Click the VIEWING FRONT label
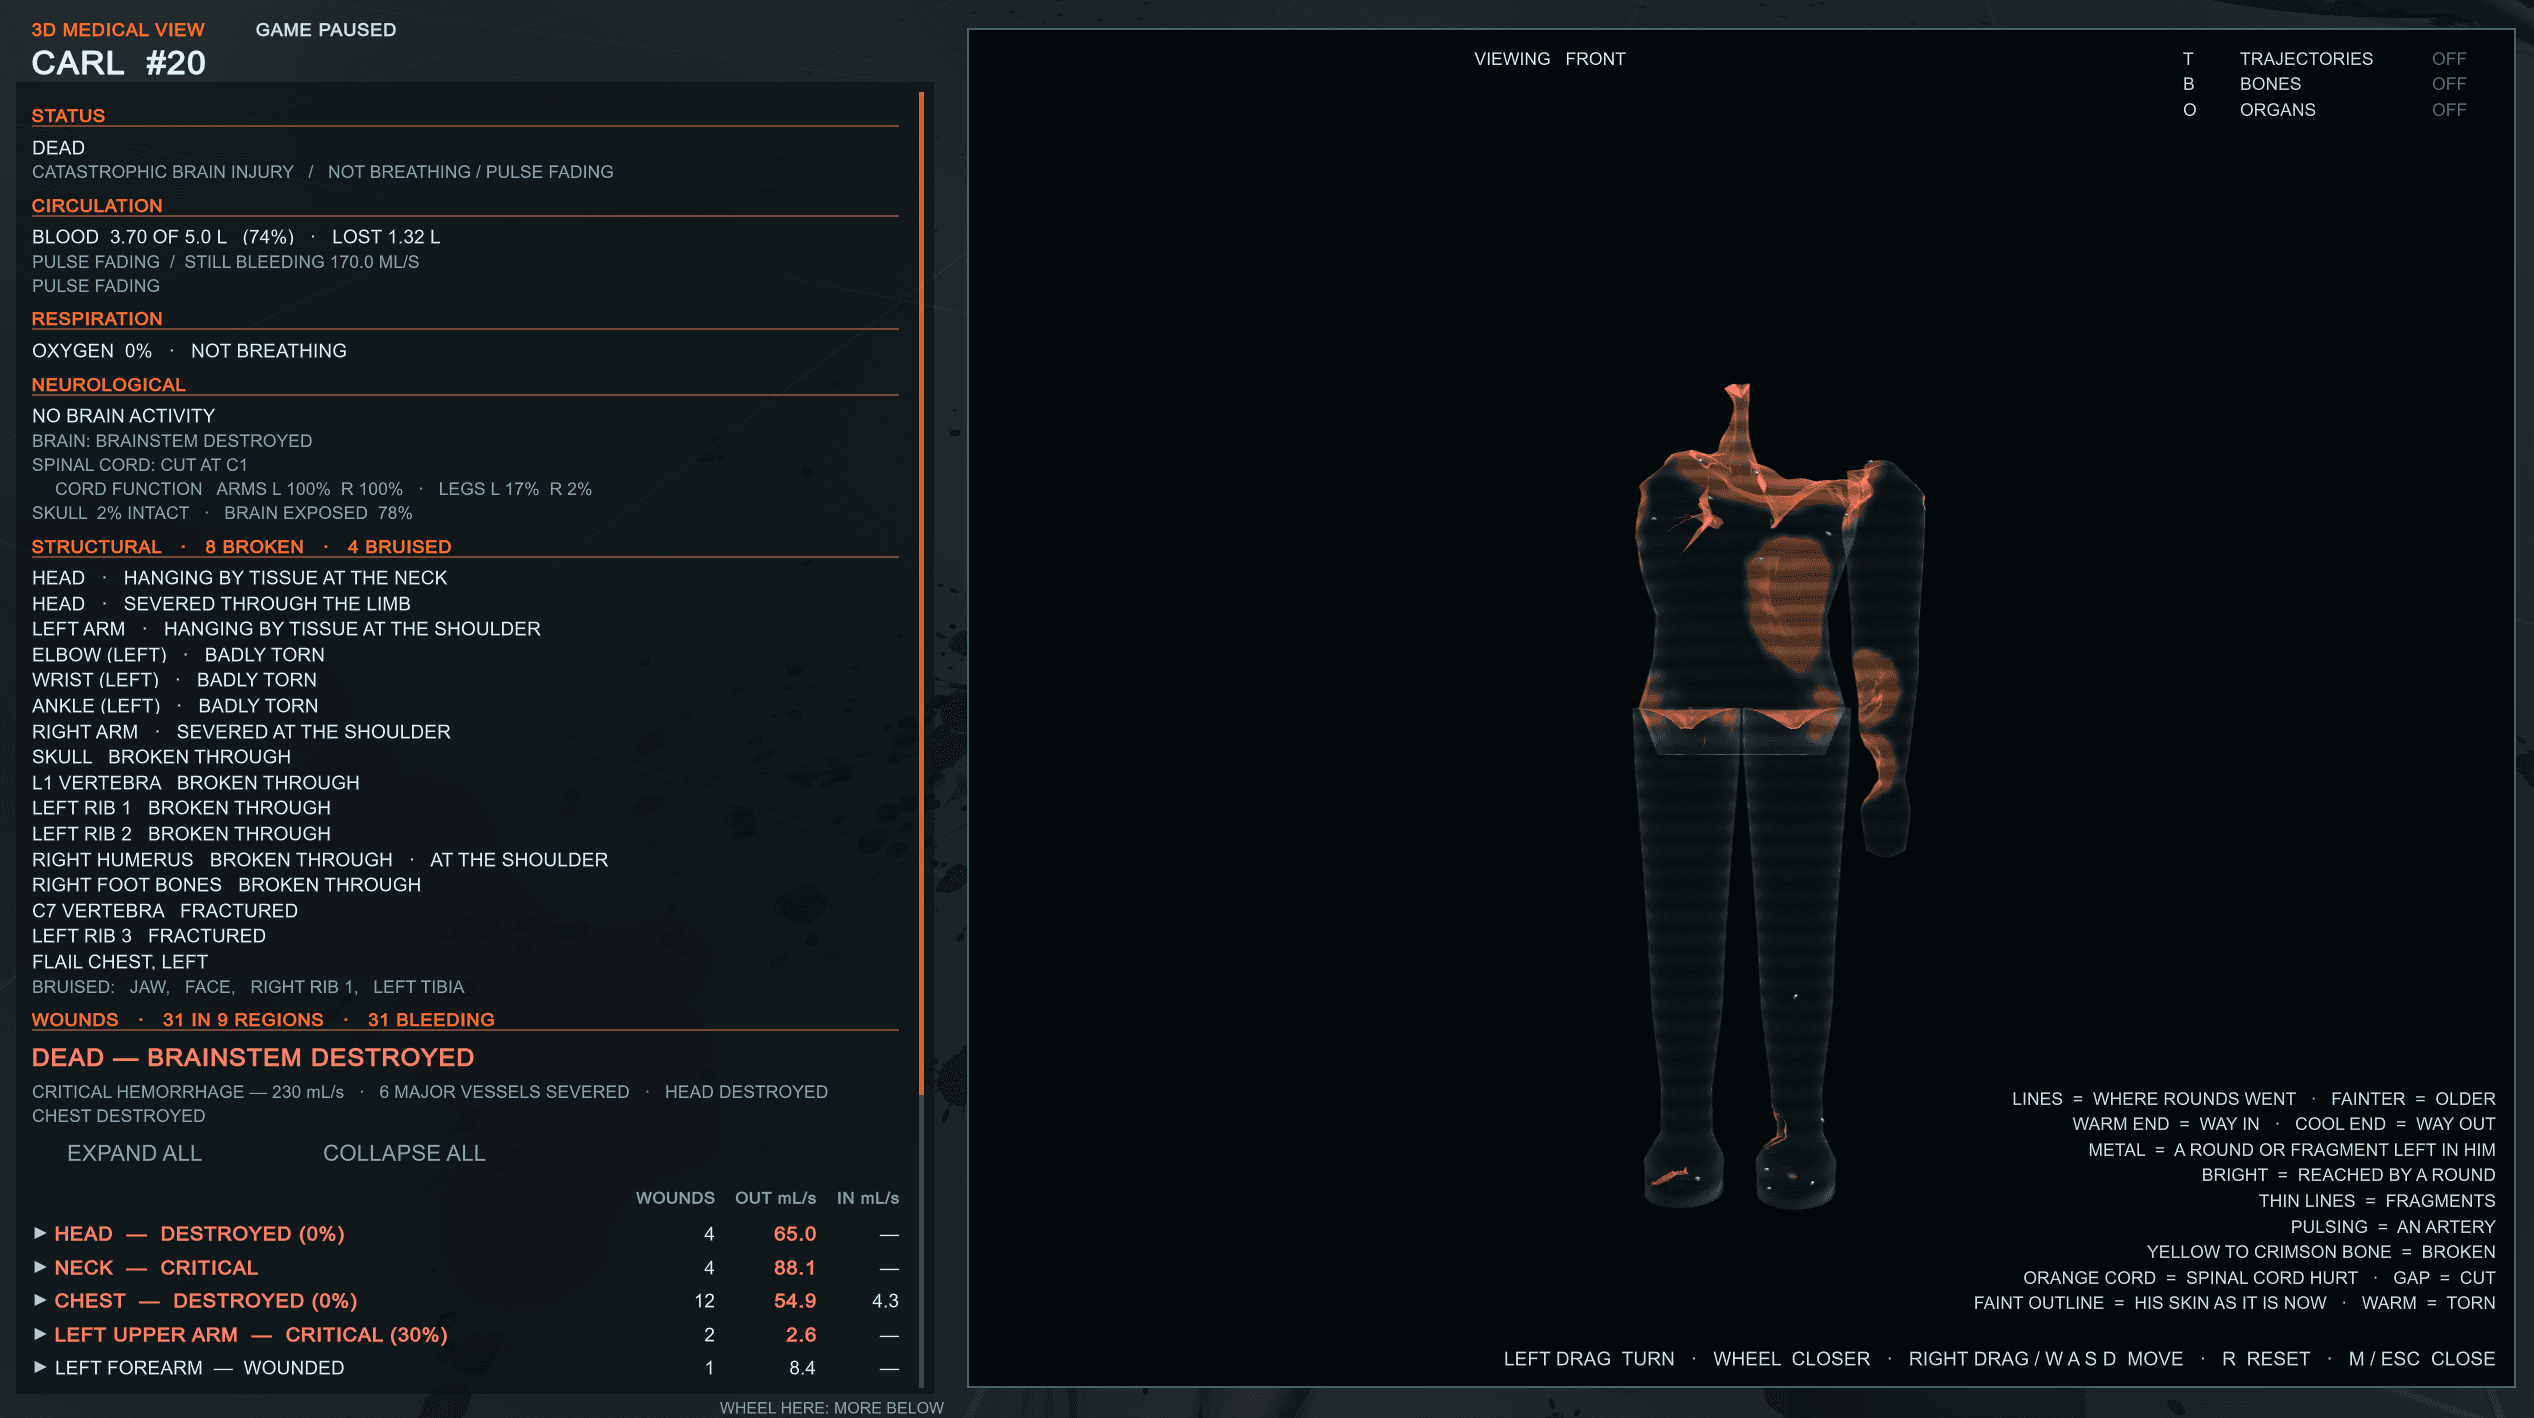2534x1418 pixels. [1550, 59]
